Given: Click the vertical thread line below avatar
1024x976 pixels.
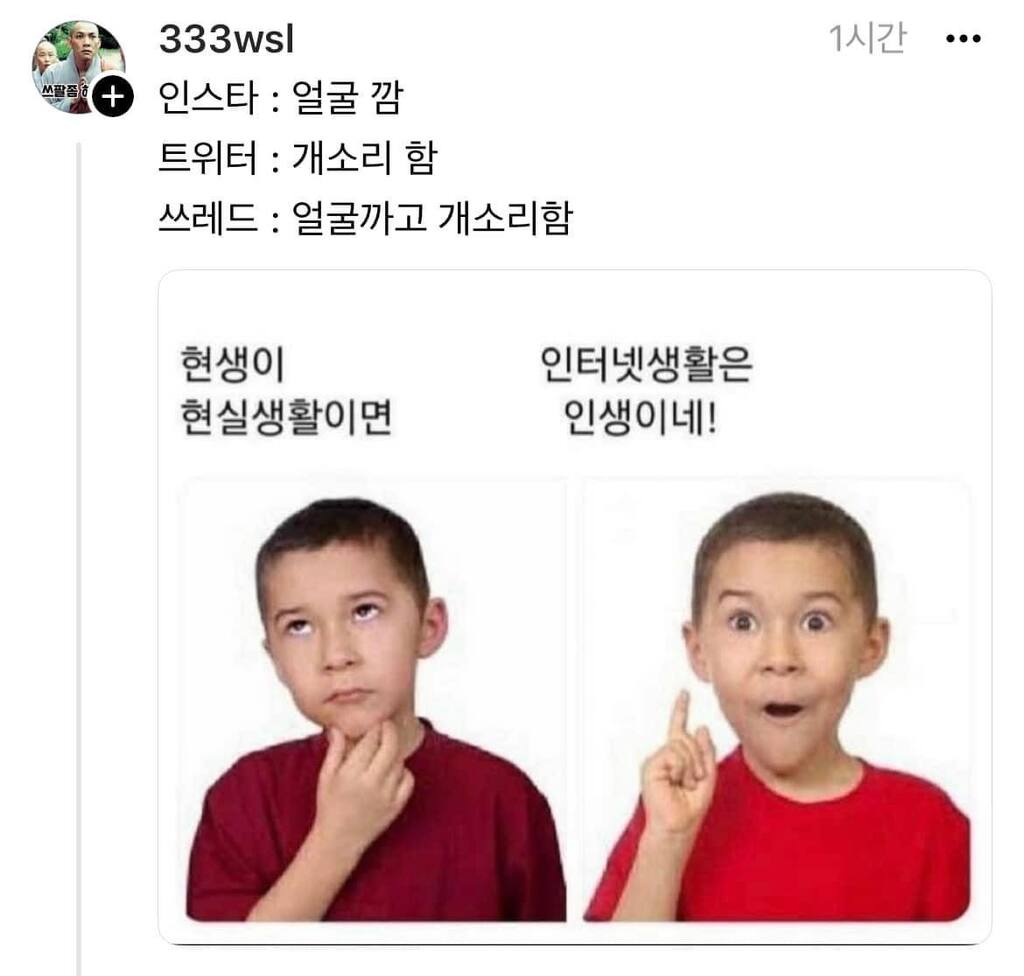Looking at the screenshot, I should point(79,559).
